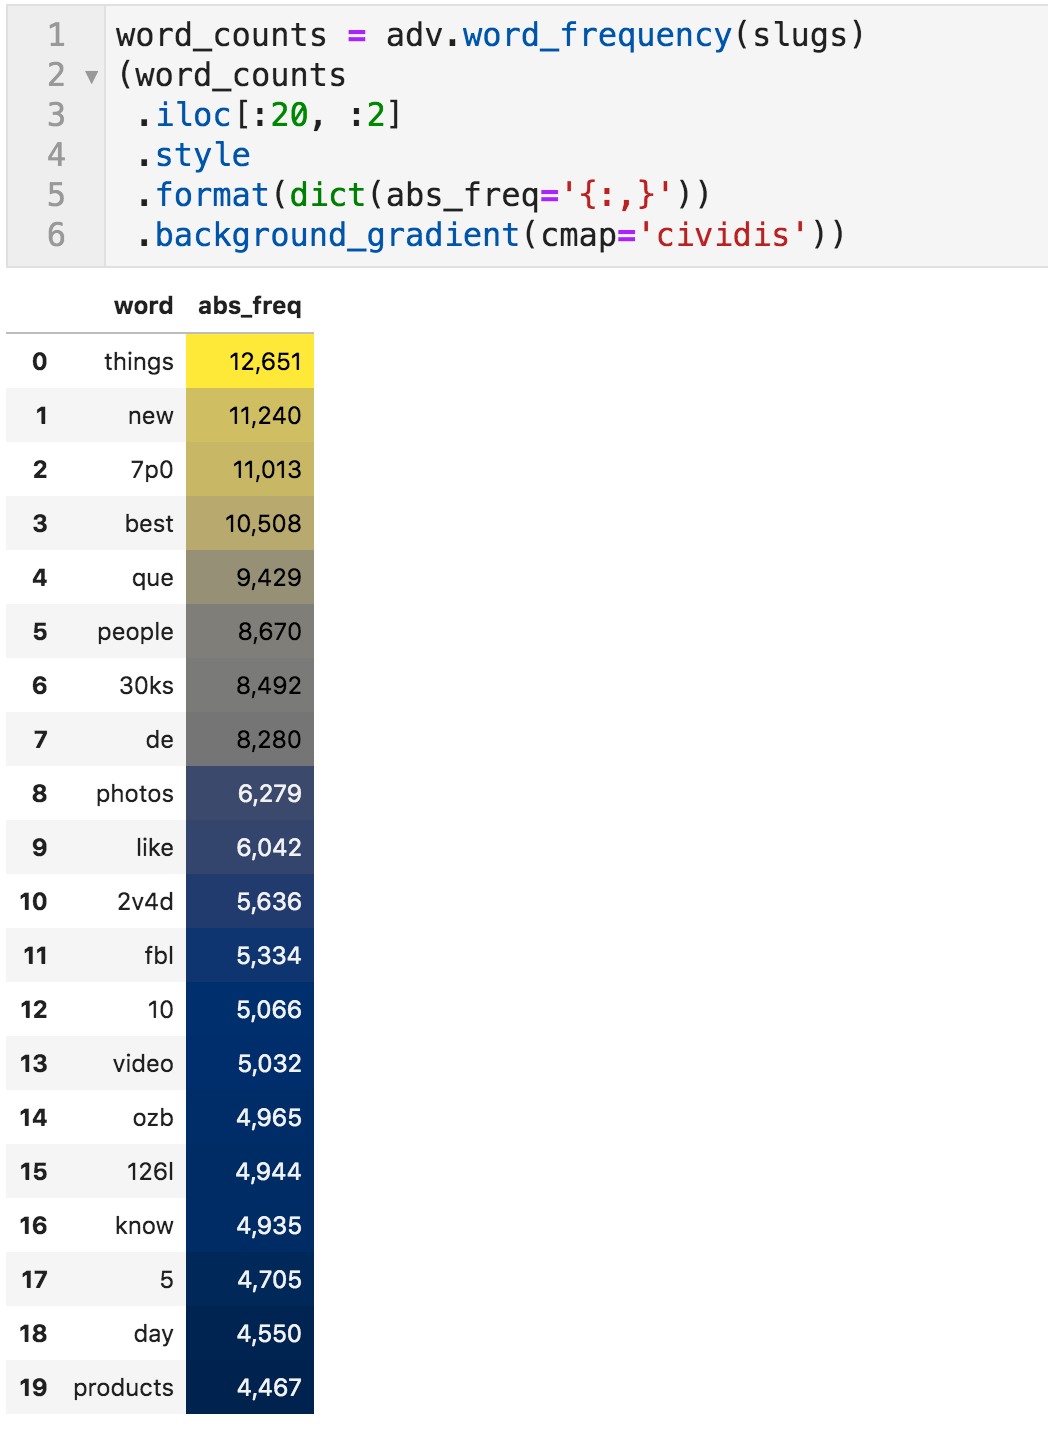
Task: Click line number 1 in the gutter
Action: (x=56, y=35)
